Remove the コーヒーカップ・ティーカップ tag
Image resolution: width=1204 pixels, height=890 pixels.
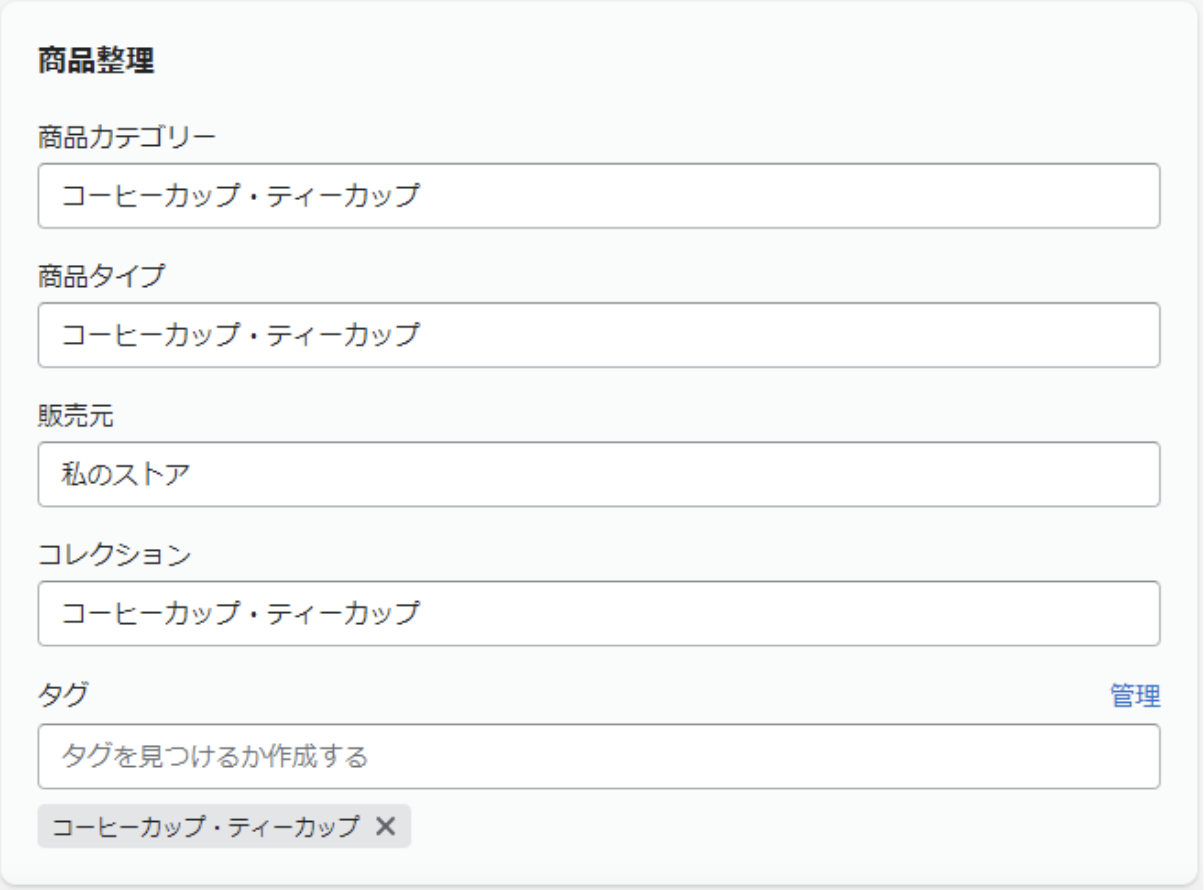coord(386,827)
